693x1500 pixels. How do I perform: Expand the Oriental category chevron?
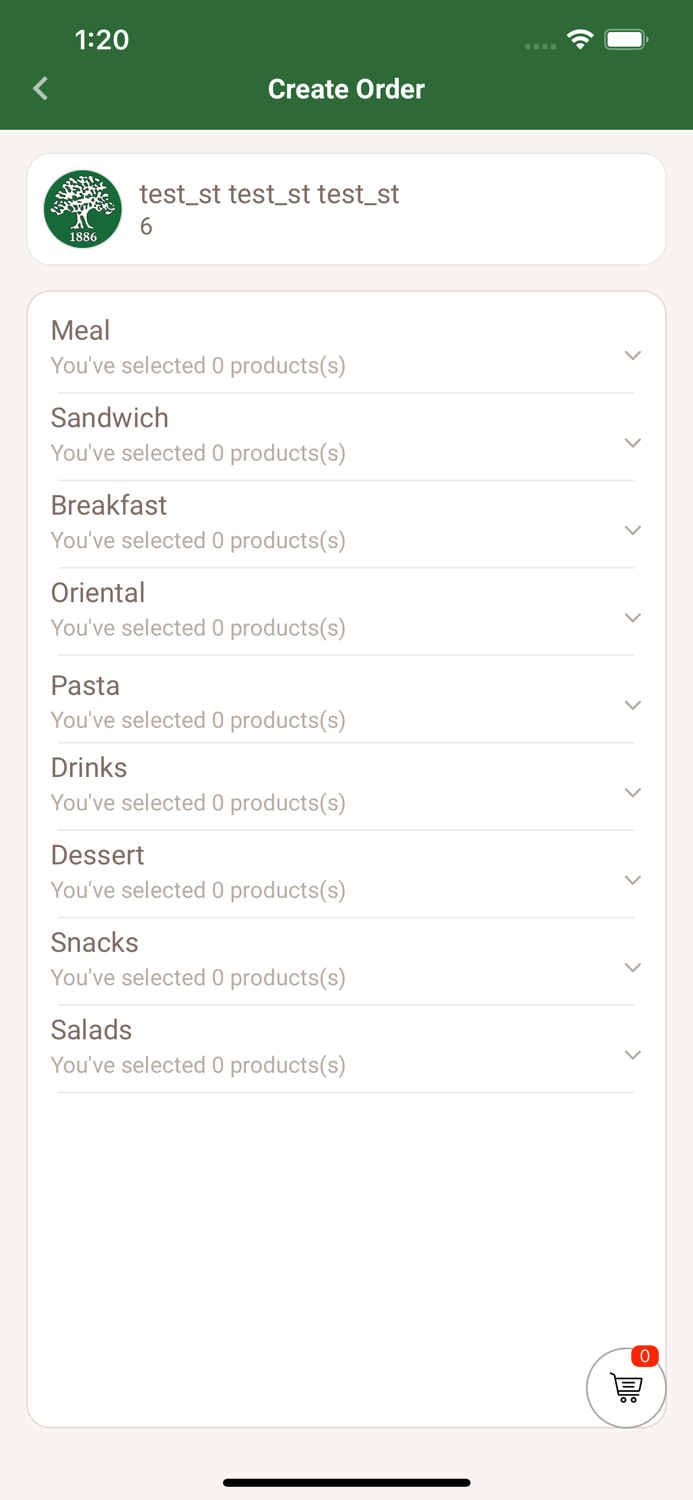pyautogui.click(x=632, y=618)
